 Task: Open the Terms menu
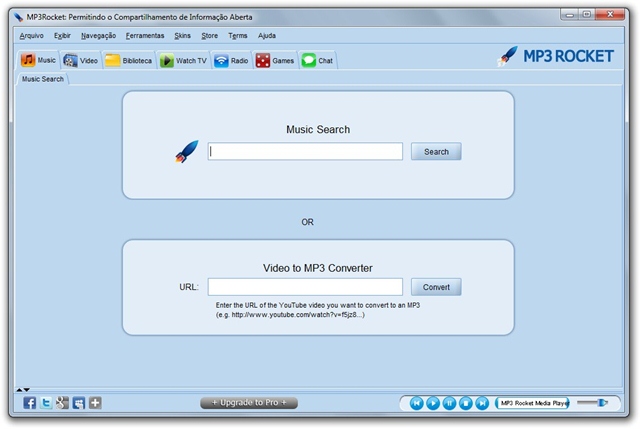(238, 36)
